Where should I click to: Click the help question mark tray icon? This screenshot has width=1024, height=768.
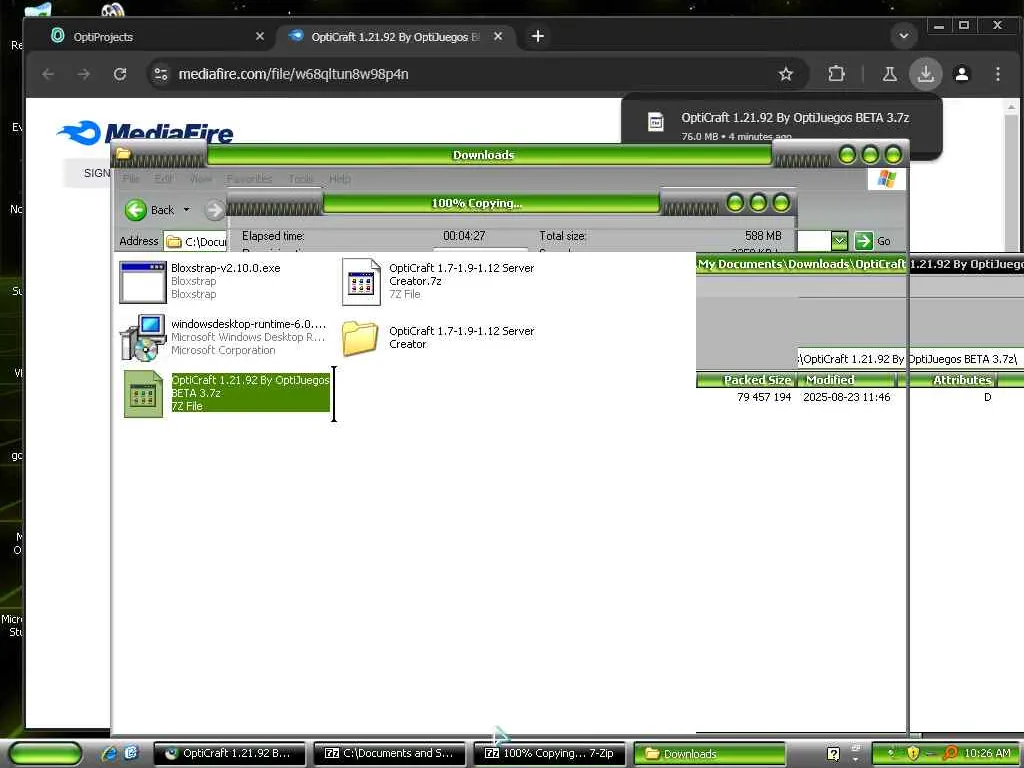(834, 754)
